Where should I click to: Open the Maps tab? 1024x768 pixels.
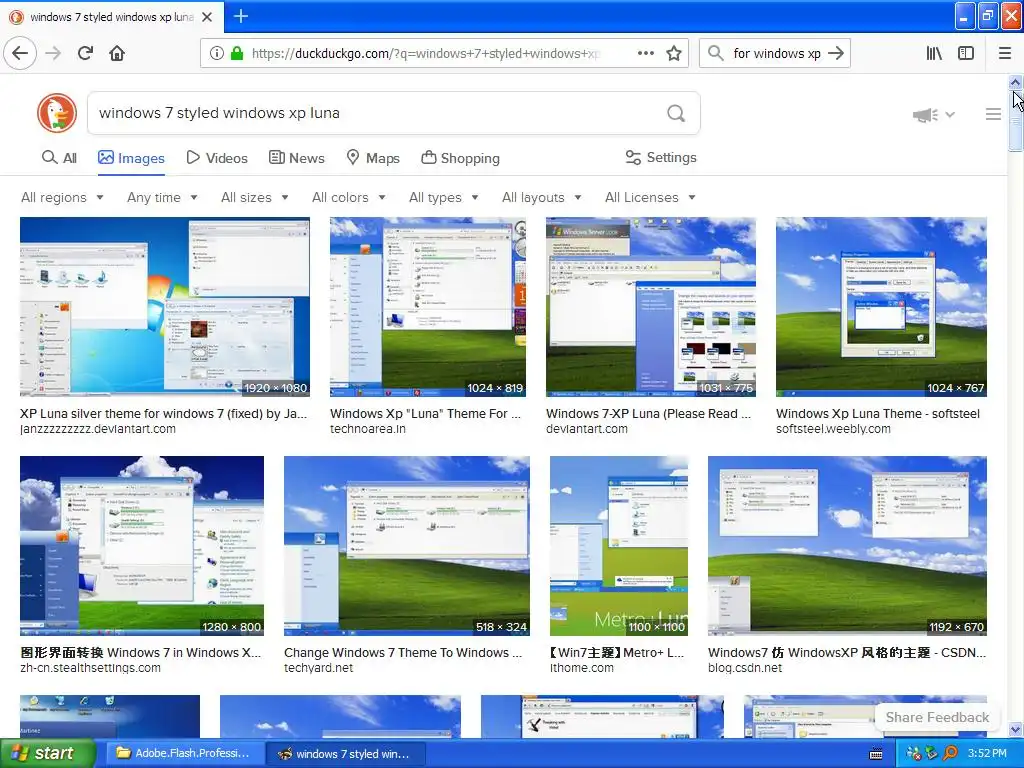coord(372,158)
